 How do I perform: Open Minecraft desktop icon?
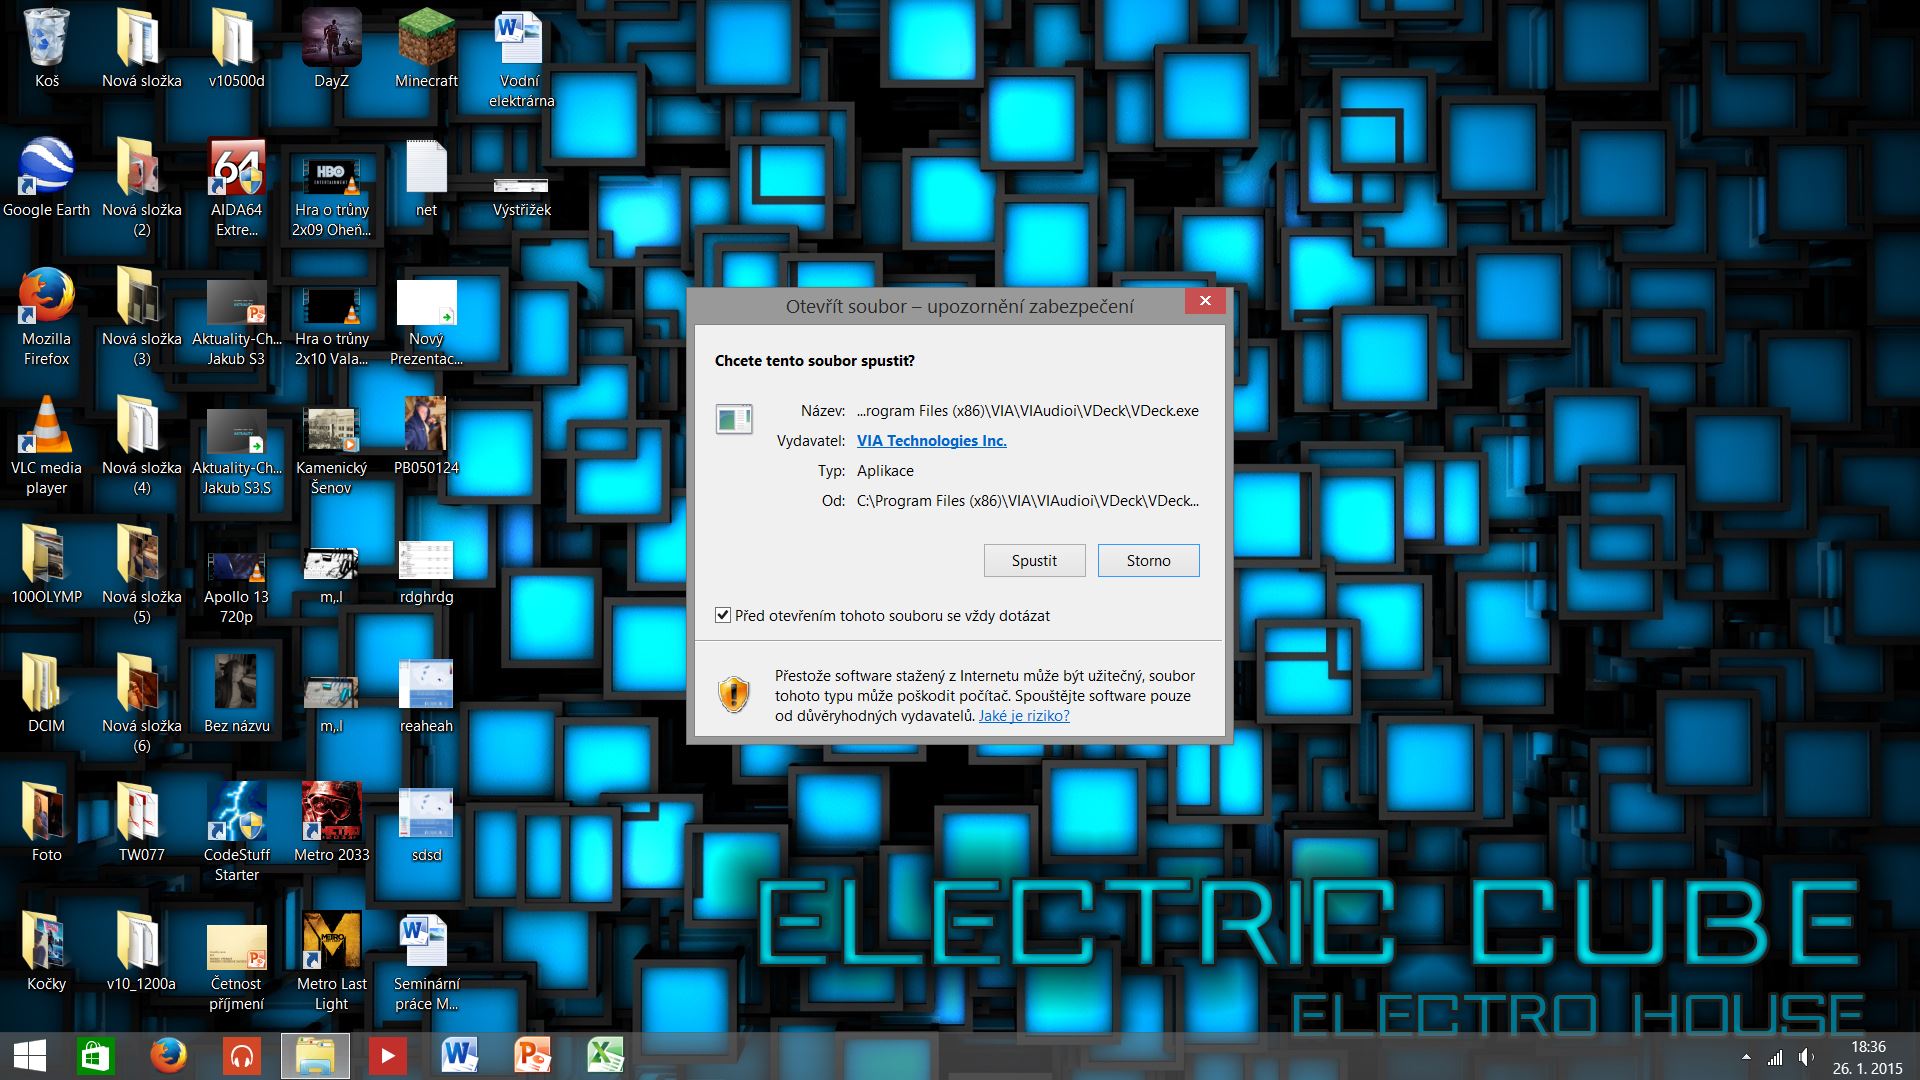point(426,42)
